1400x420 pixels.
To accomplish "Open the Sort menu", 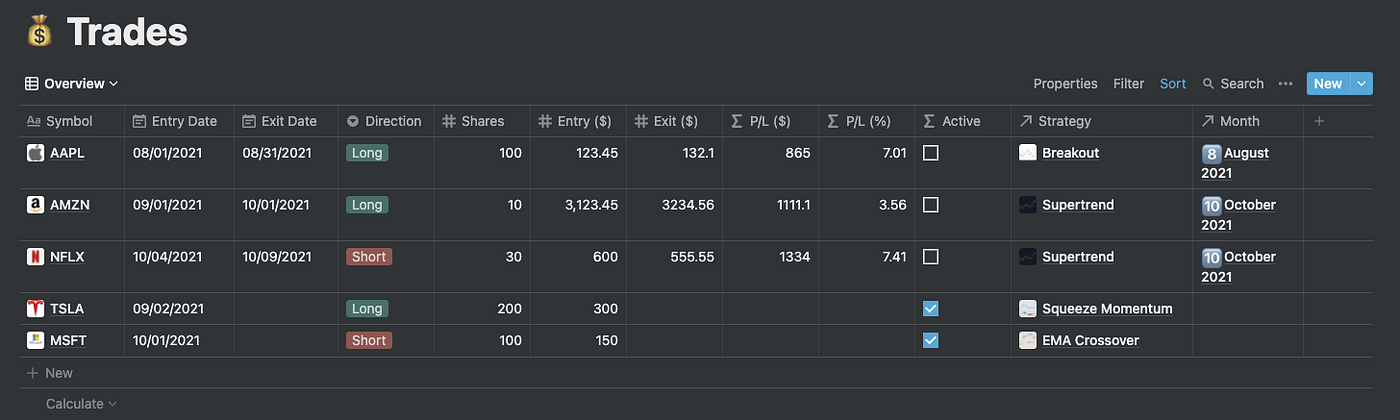I will pos(1173,84).
